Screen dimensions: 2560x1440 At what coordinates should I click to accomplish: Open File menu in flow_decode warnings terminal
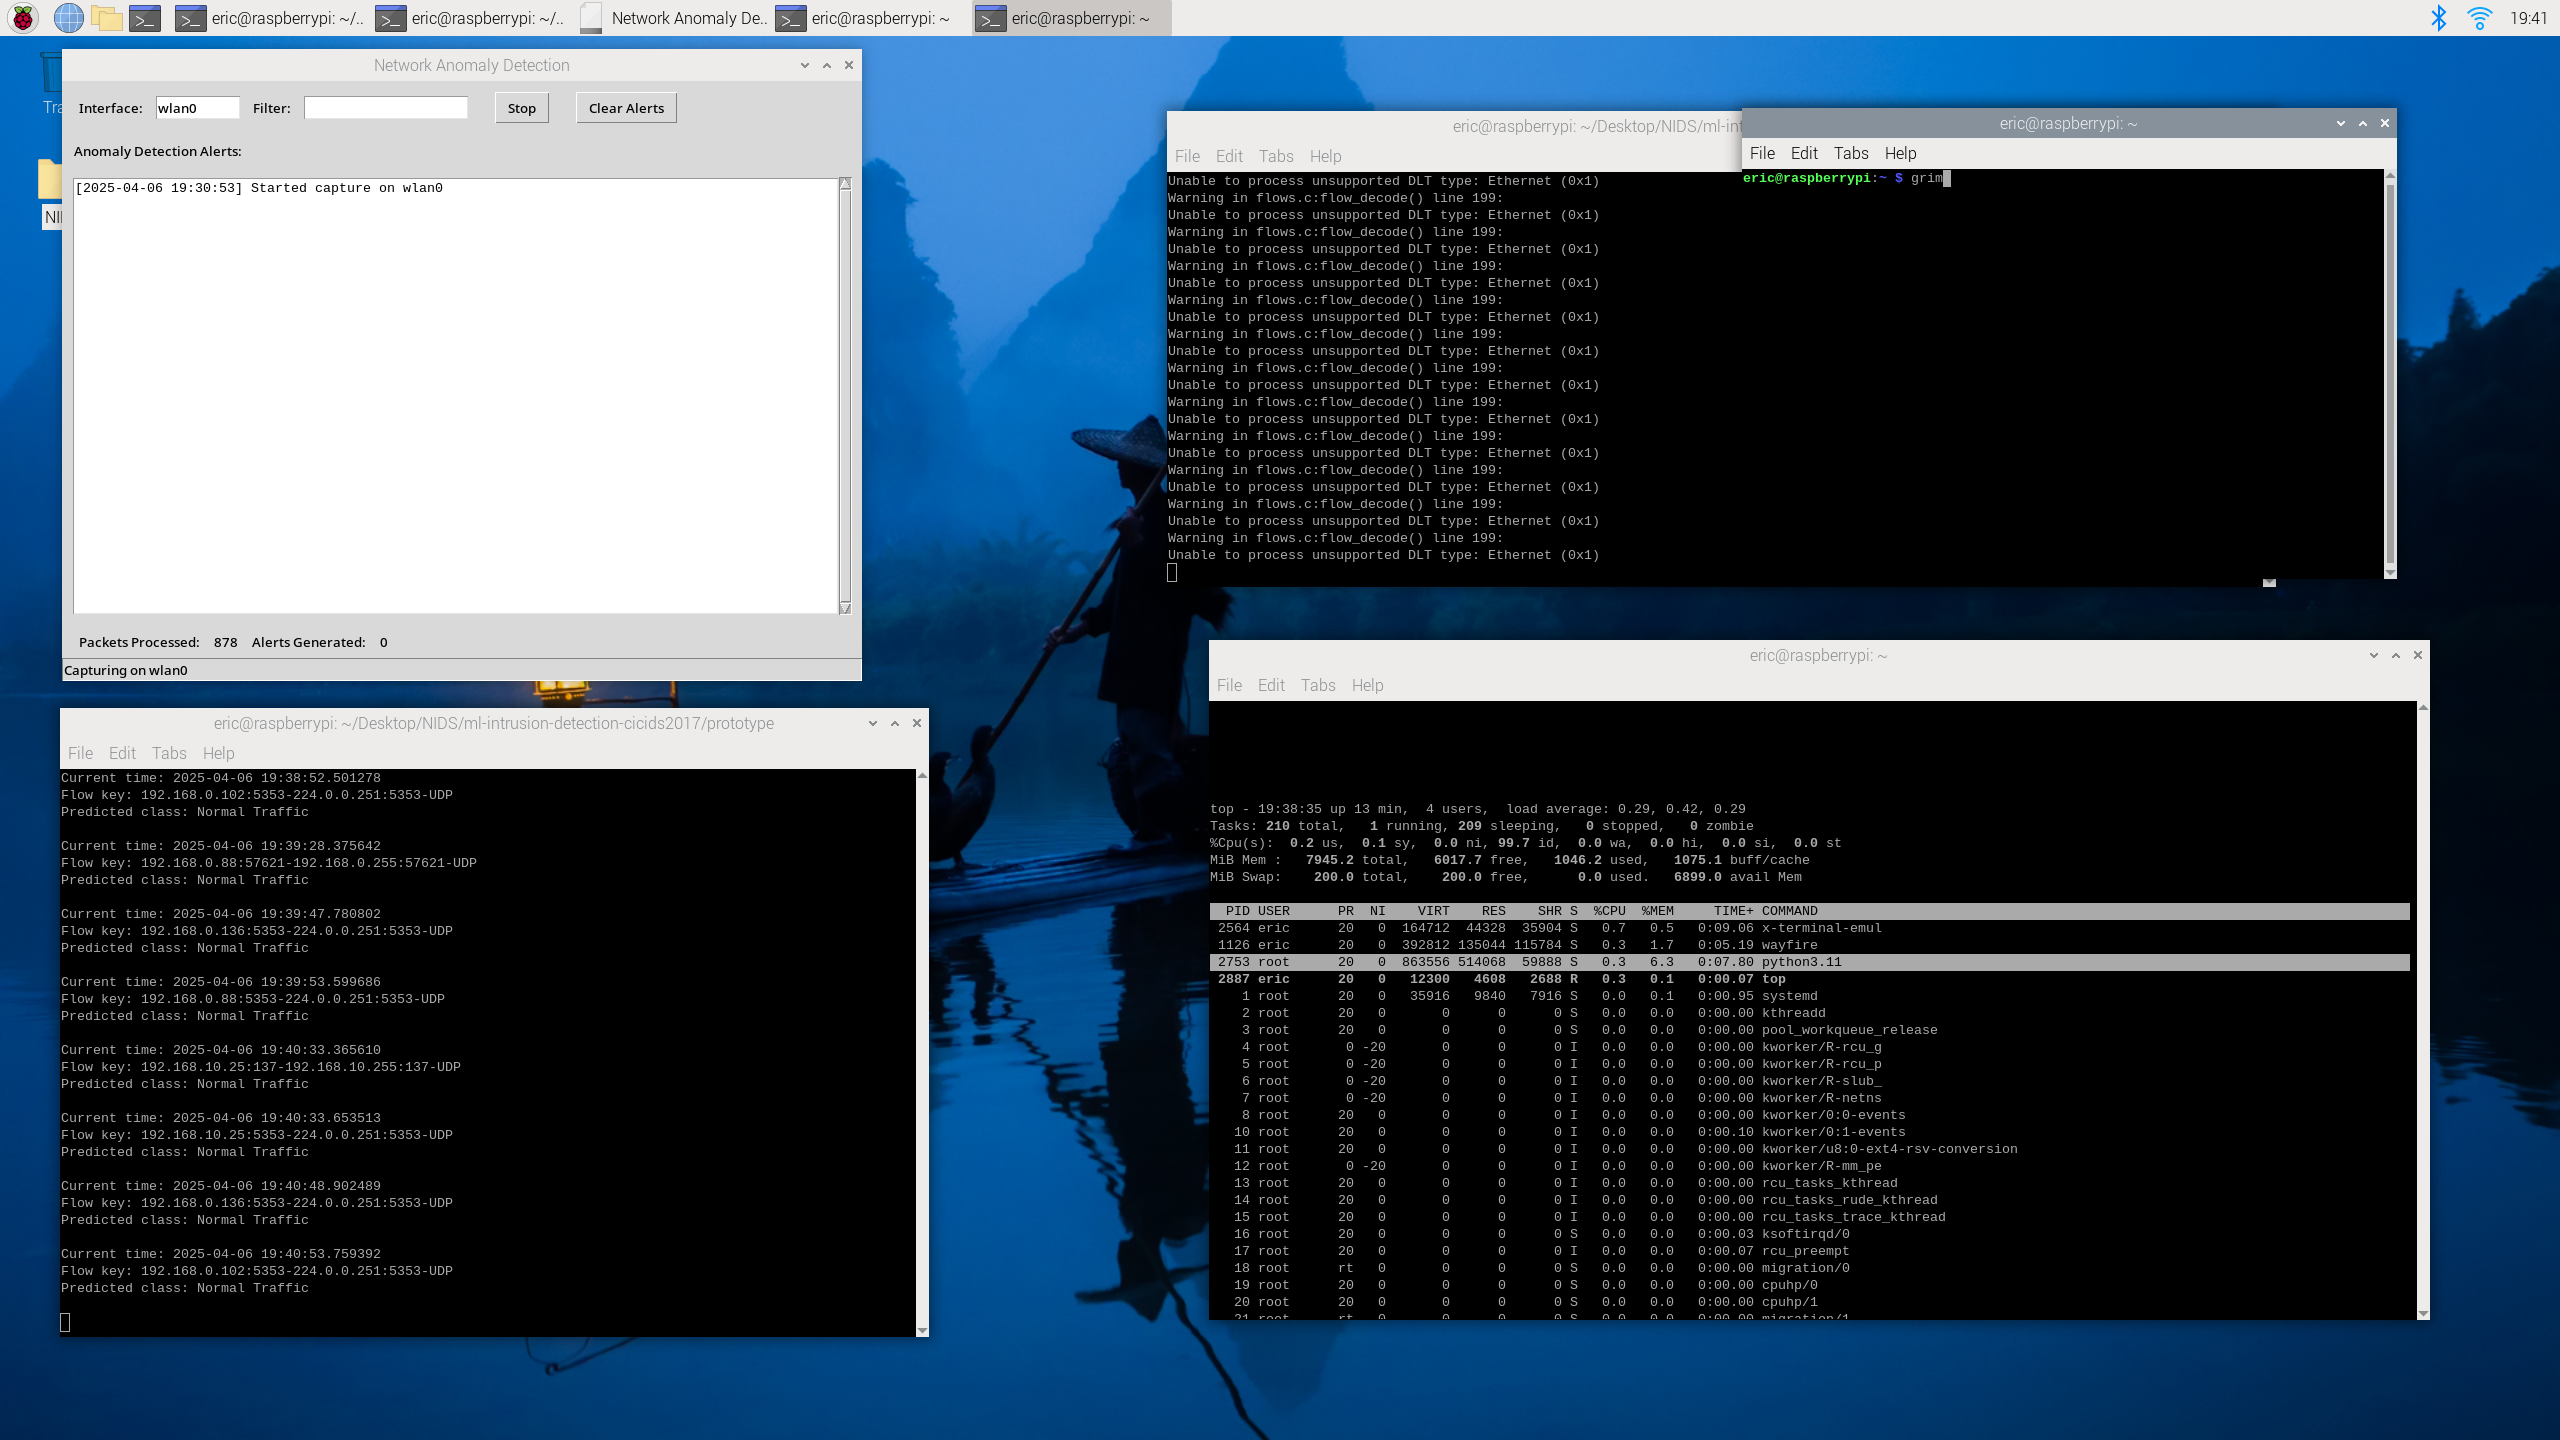(1187, 156)
